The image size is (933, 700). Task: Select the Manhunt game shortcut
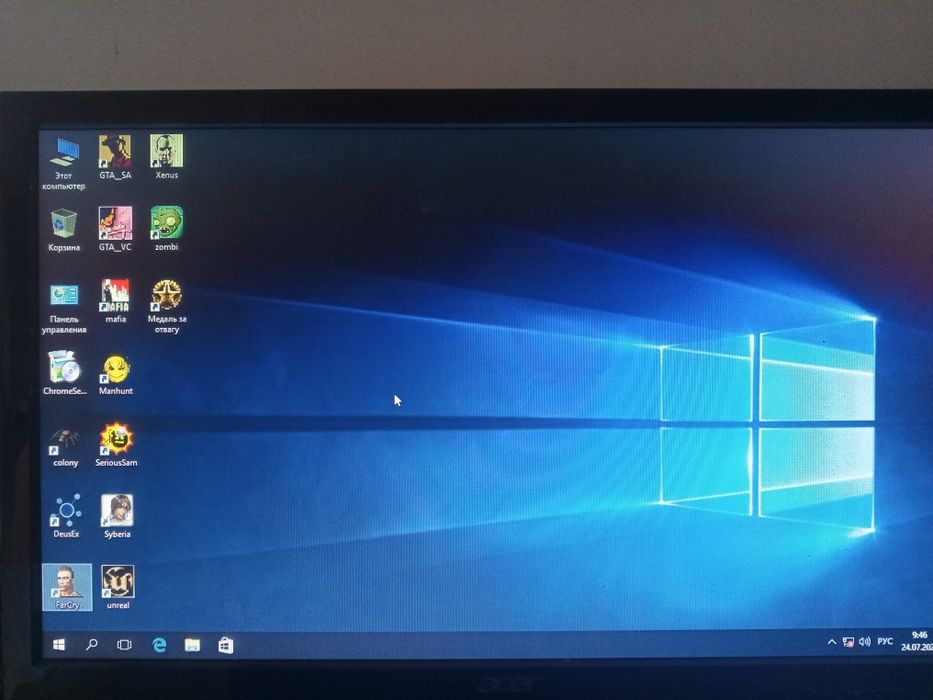115,374
